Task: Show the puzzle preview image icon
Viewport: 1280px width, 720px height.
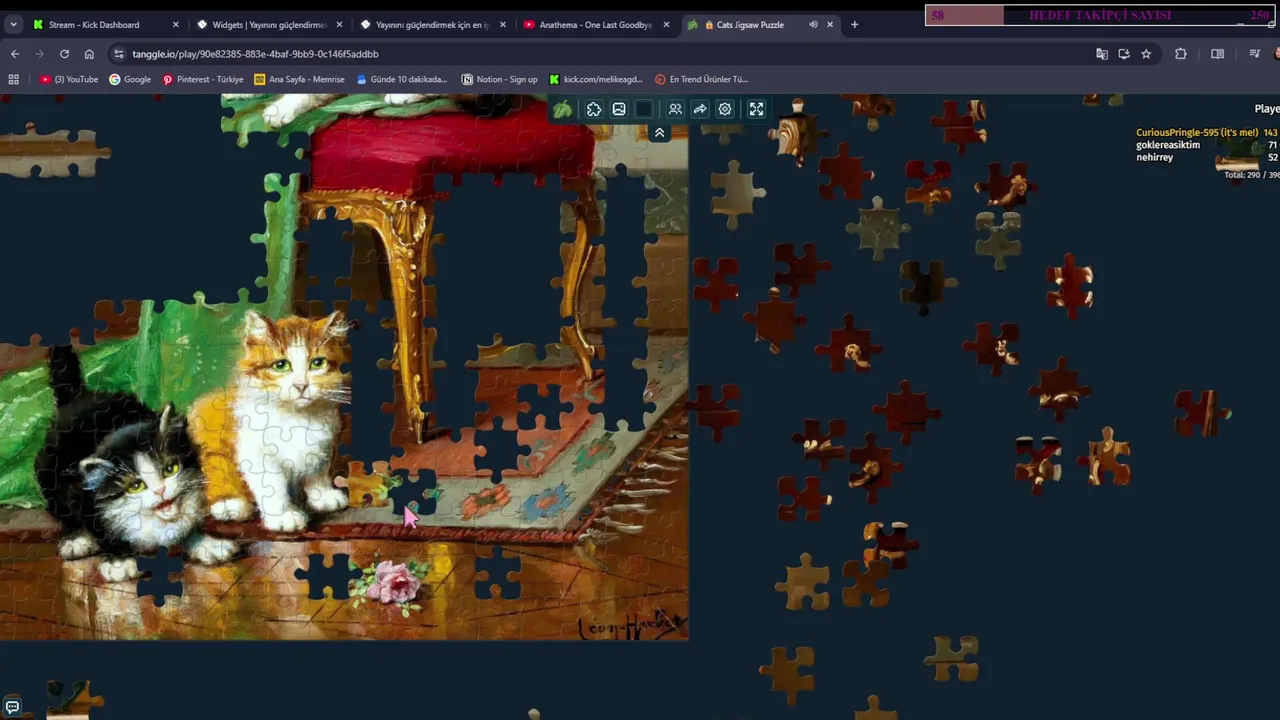Action: (x=619, y=109)
